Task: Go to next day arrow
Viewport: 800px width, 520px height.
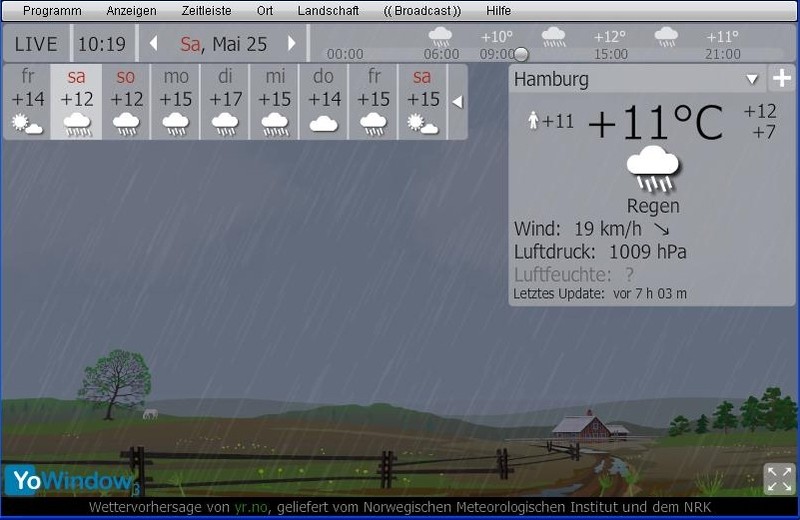Action: [292, 44]
